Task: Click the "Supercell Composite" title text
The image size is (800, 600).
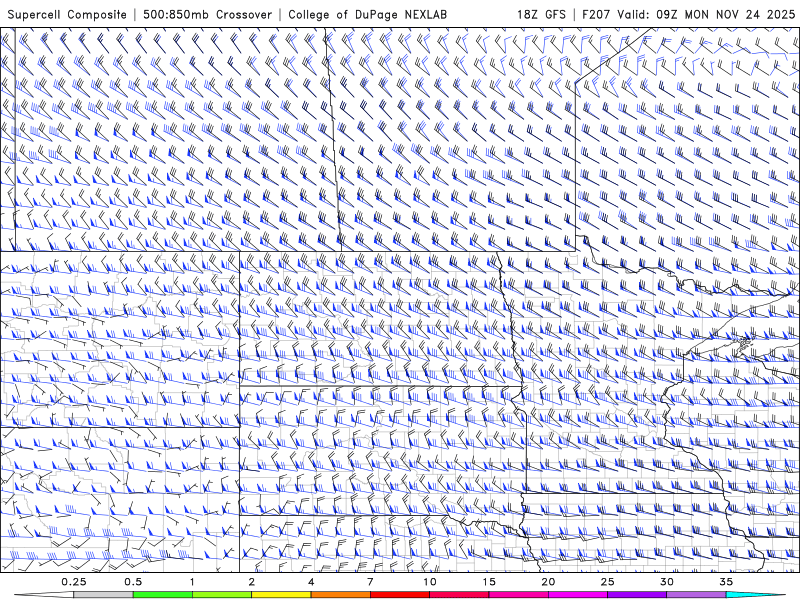Action: [67, 15]
